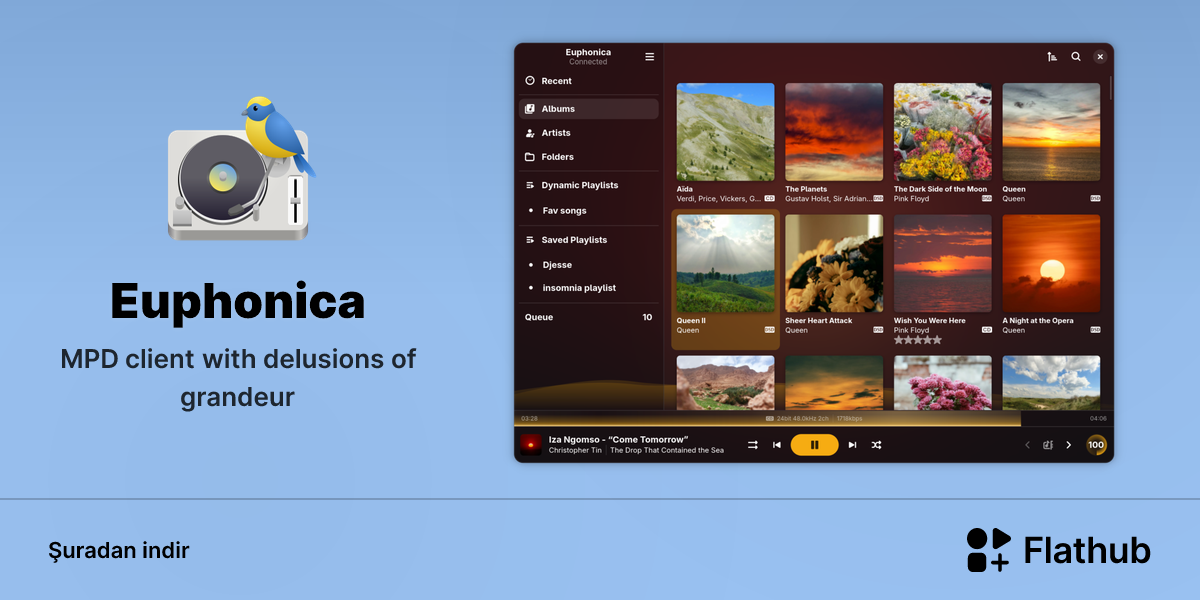Open the Saved Playlists section
Screen dimensions: 1200x600
pyautogui.click(x=589, y=240)
